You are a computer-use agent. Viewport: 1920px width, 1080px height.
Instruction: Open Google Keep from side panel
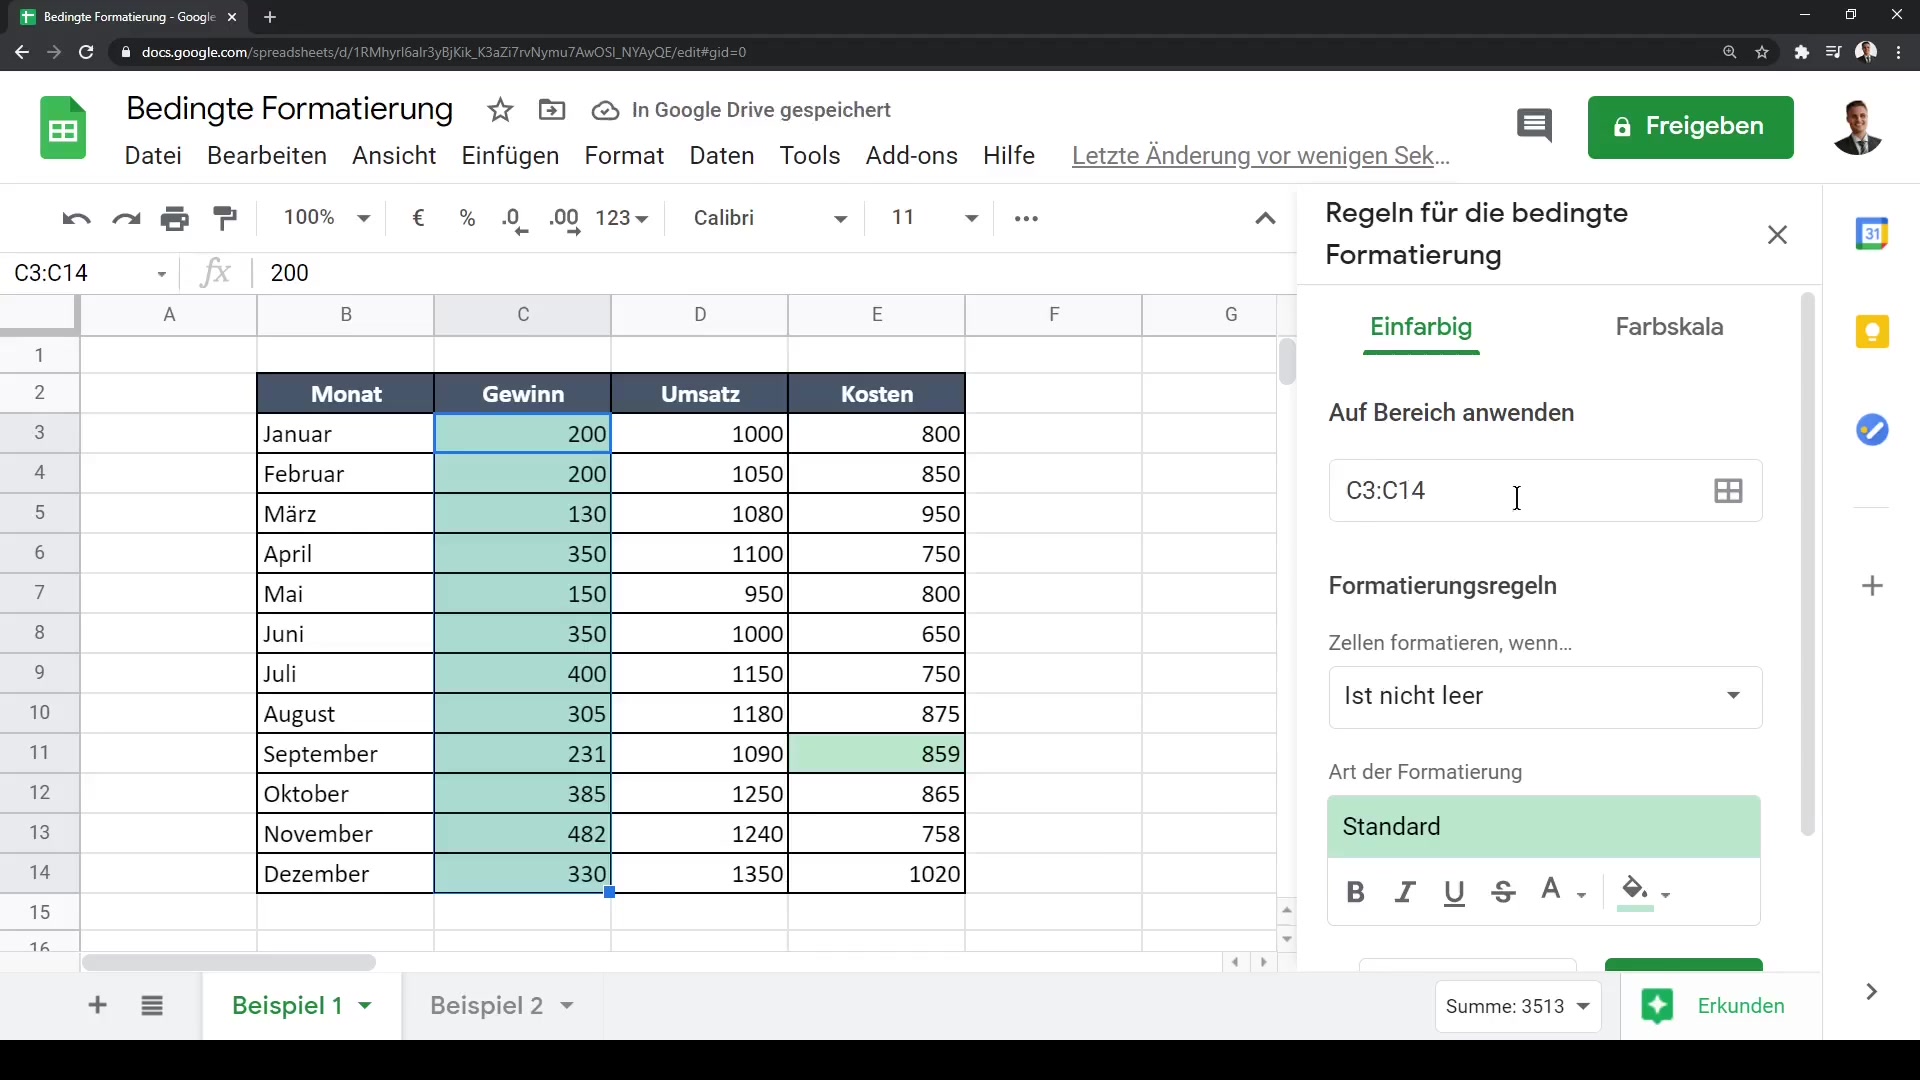coord(1872,332)
